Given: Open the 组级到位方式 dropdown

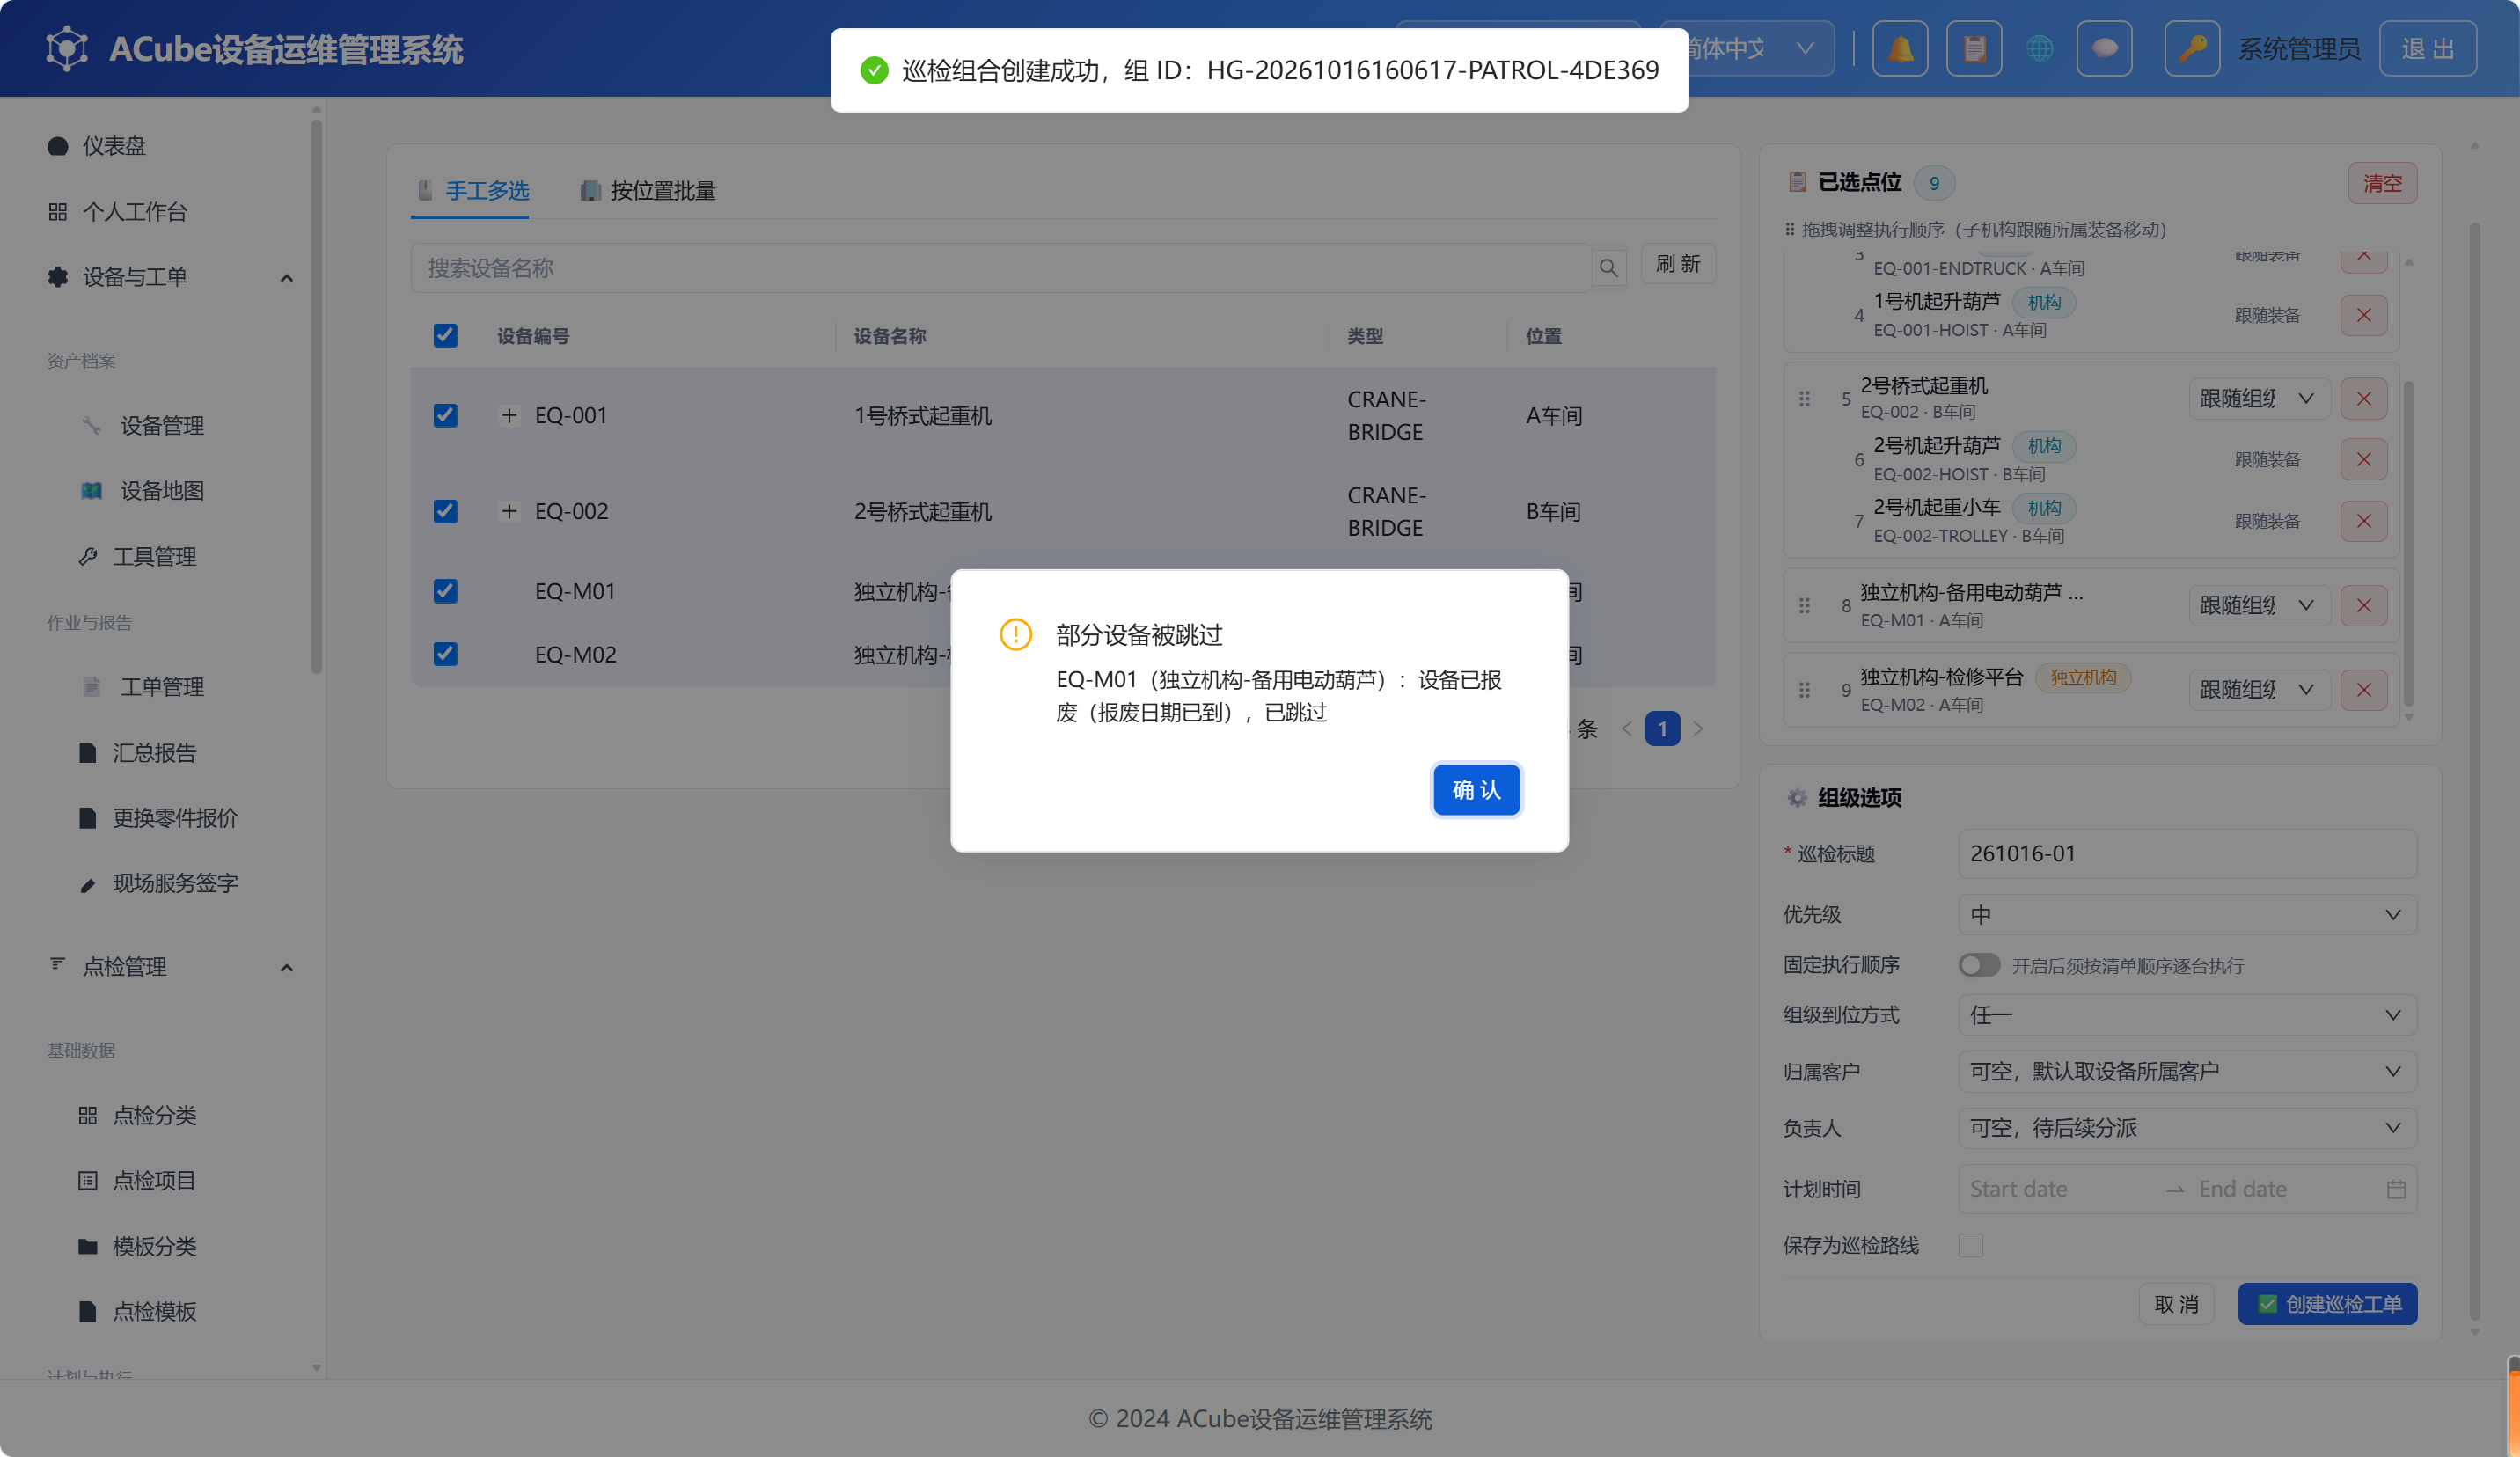Looking at the screenshot, I should coord(2187,1014).
